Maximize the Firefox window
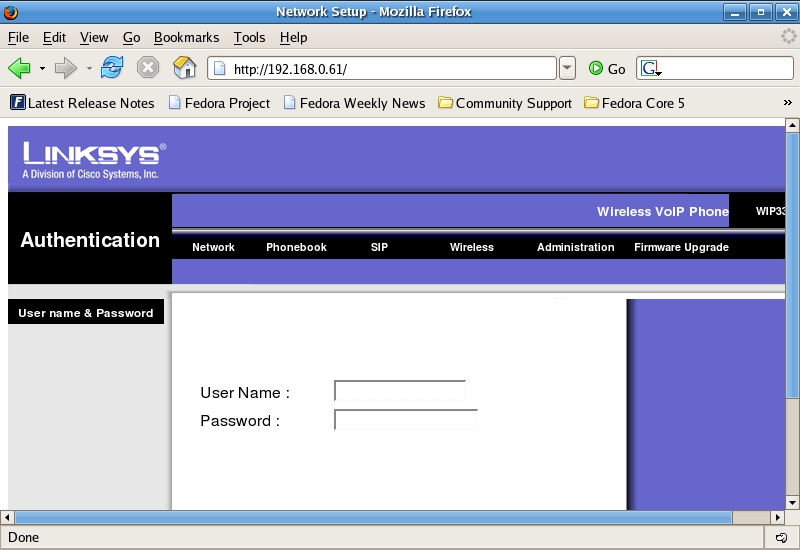The image size is (800, 550). pos(761,12)
